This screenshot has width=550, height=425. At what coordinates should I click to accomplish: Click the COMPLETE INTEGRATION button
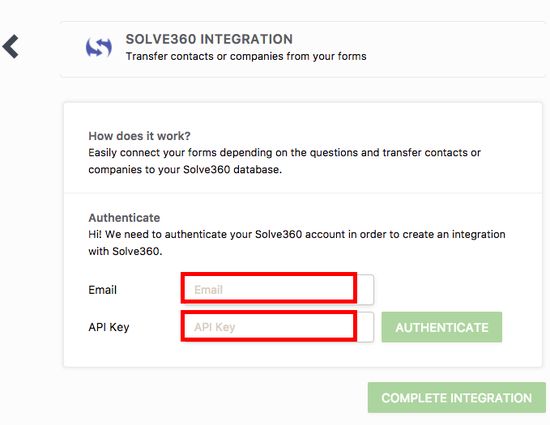coord(457,398)
